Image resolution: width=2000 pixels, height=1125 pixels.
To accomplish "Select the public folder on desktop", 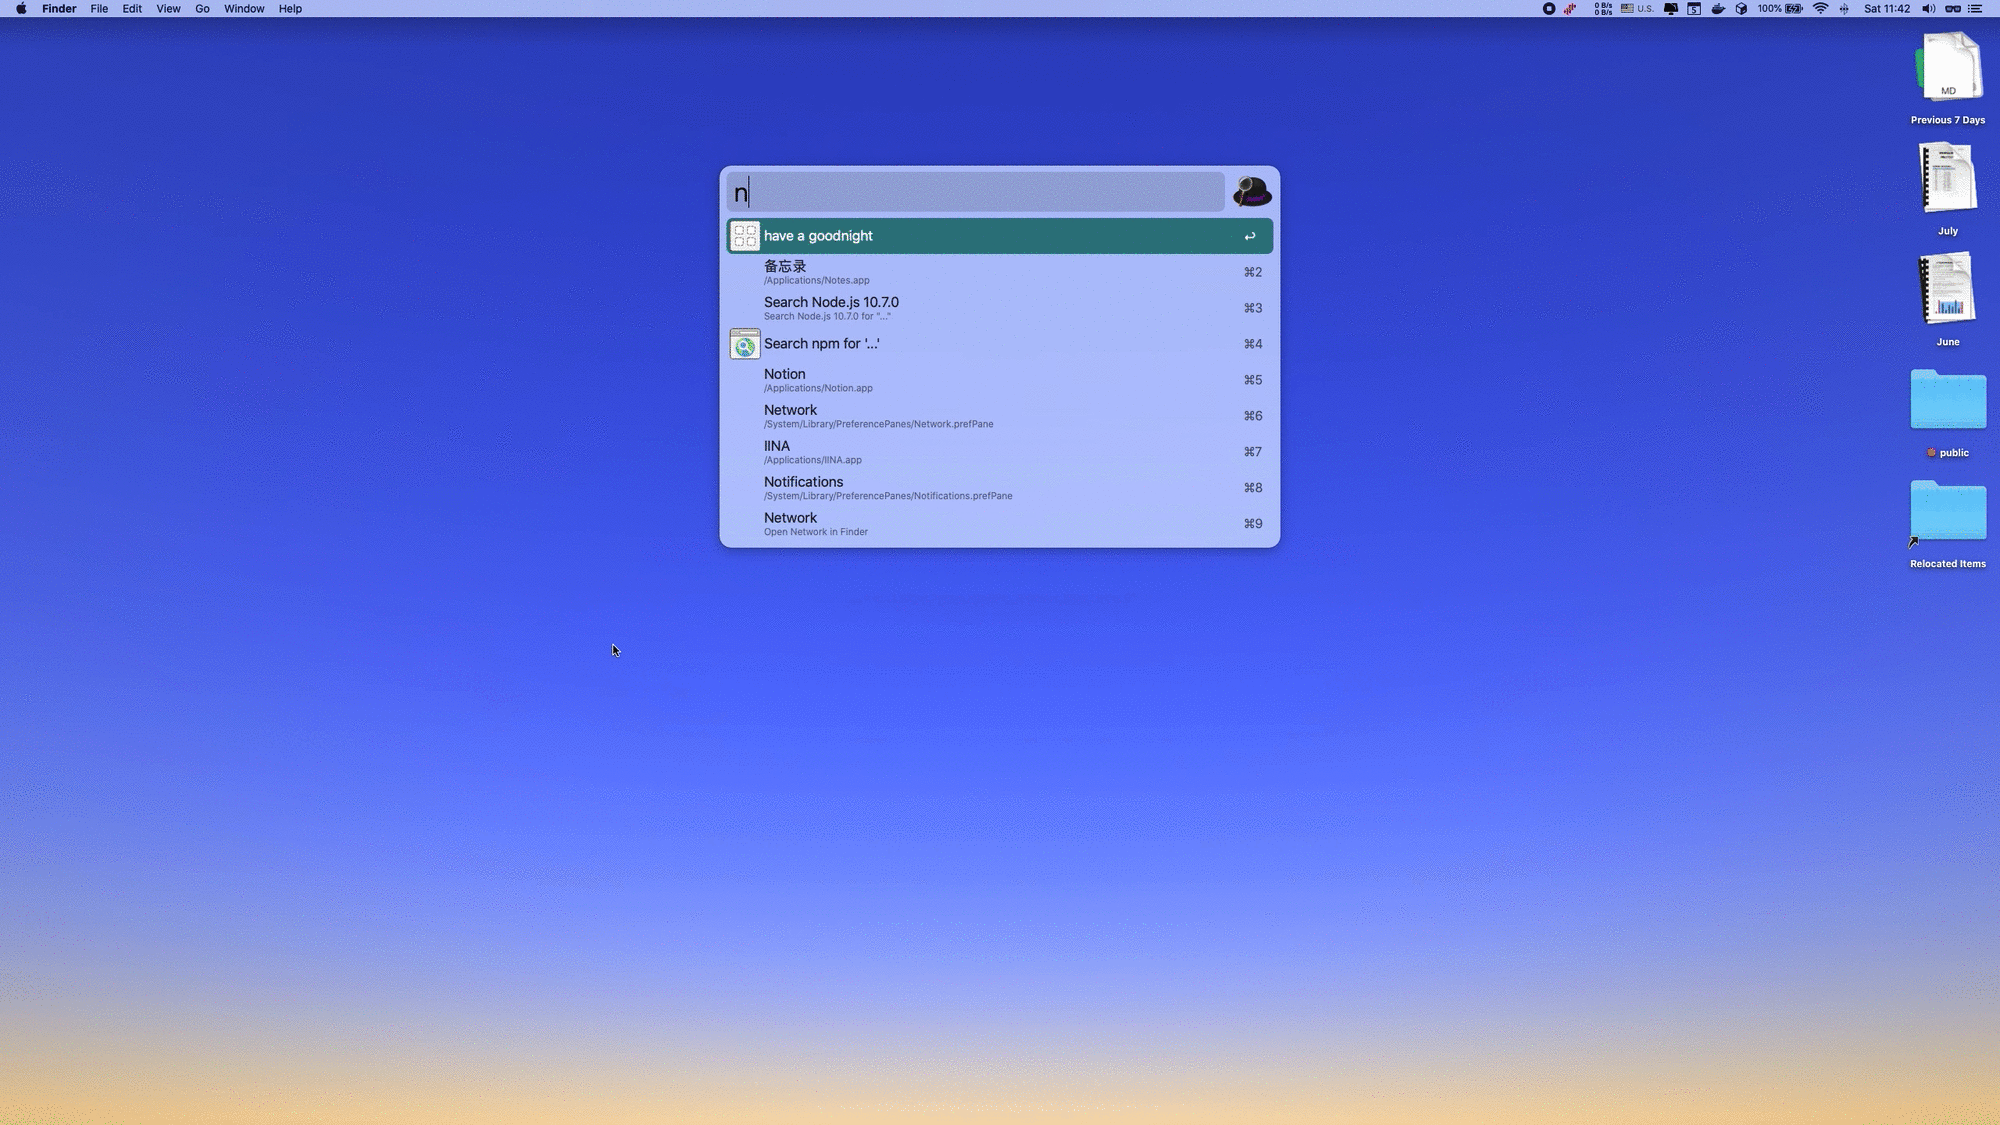I will coord(1947,412).
